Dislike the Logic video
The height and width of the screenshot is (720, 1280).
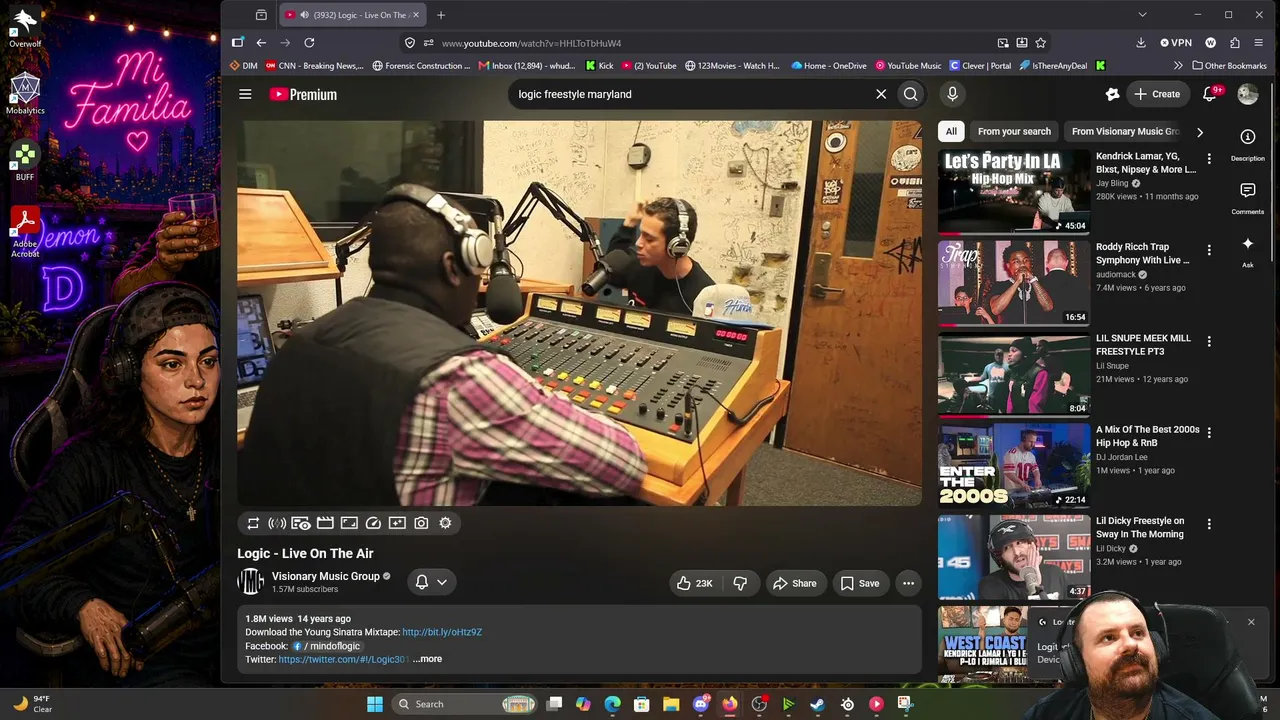740,583
